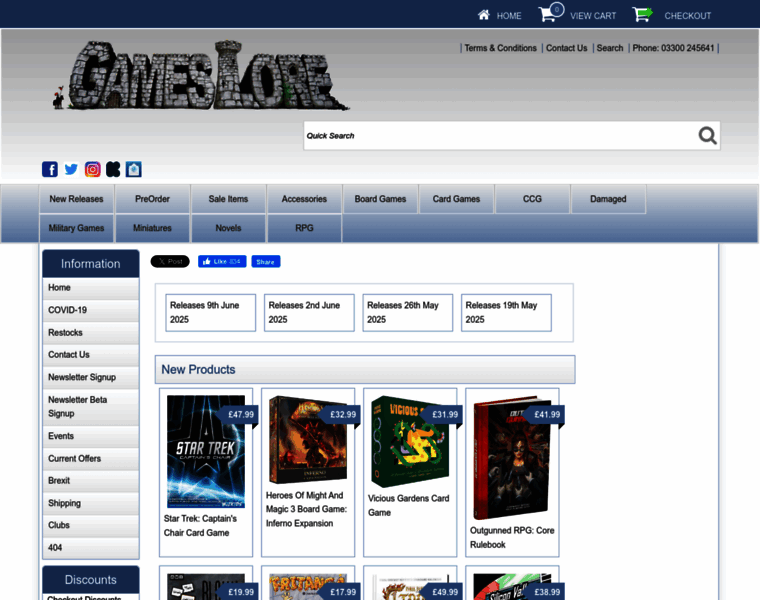Open the Damaged category

[x=608, y=199]
